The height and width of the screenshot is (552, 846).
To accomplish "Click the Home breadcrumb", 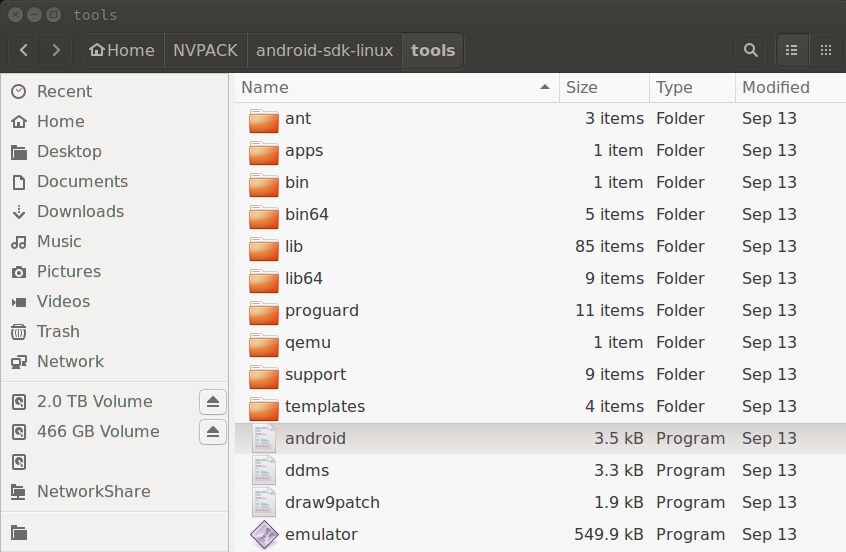I will click(x=122, y=50).
